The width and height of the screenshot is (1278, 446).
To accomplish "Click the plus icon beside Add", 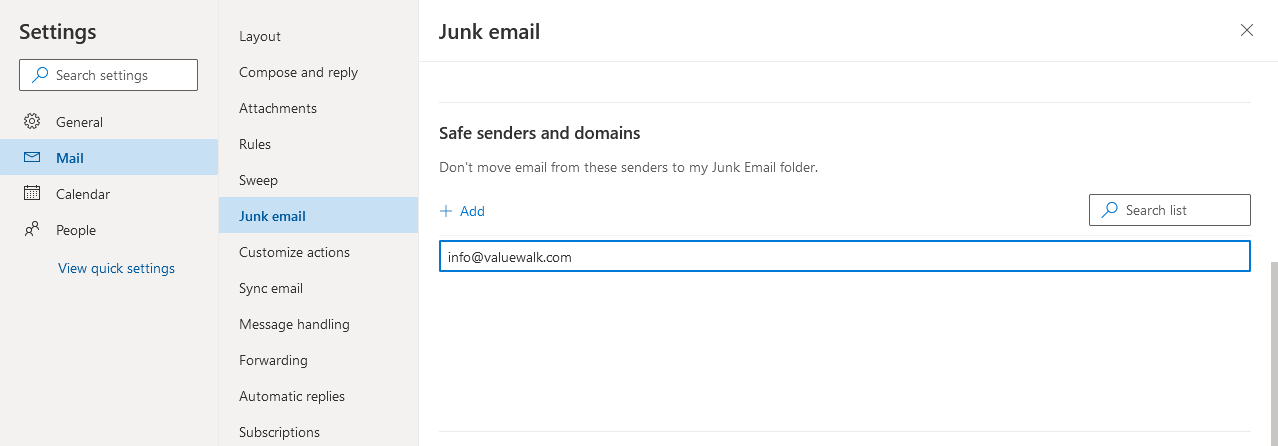I will (446, 211).
